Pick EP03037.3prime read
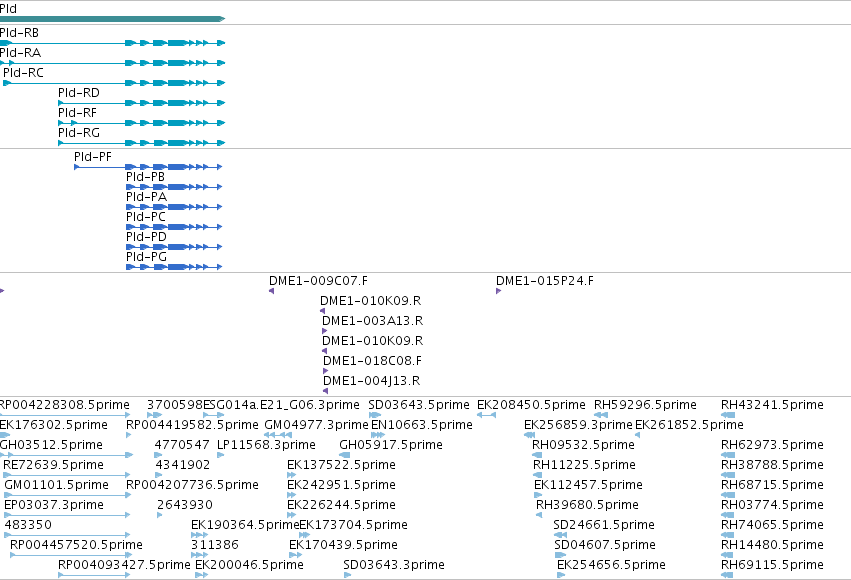The image size is (851, 580). click(x=54, y=506)
